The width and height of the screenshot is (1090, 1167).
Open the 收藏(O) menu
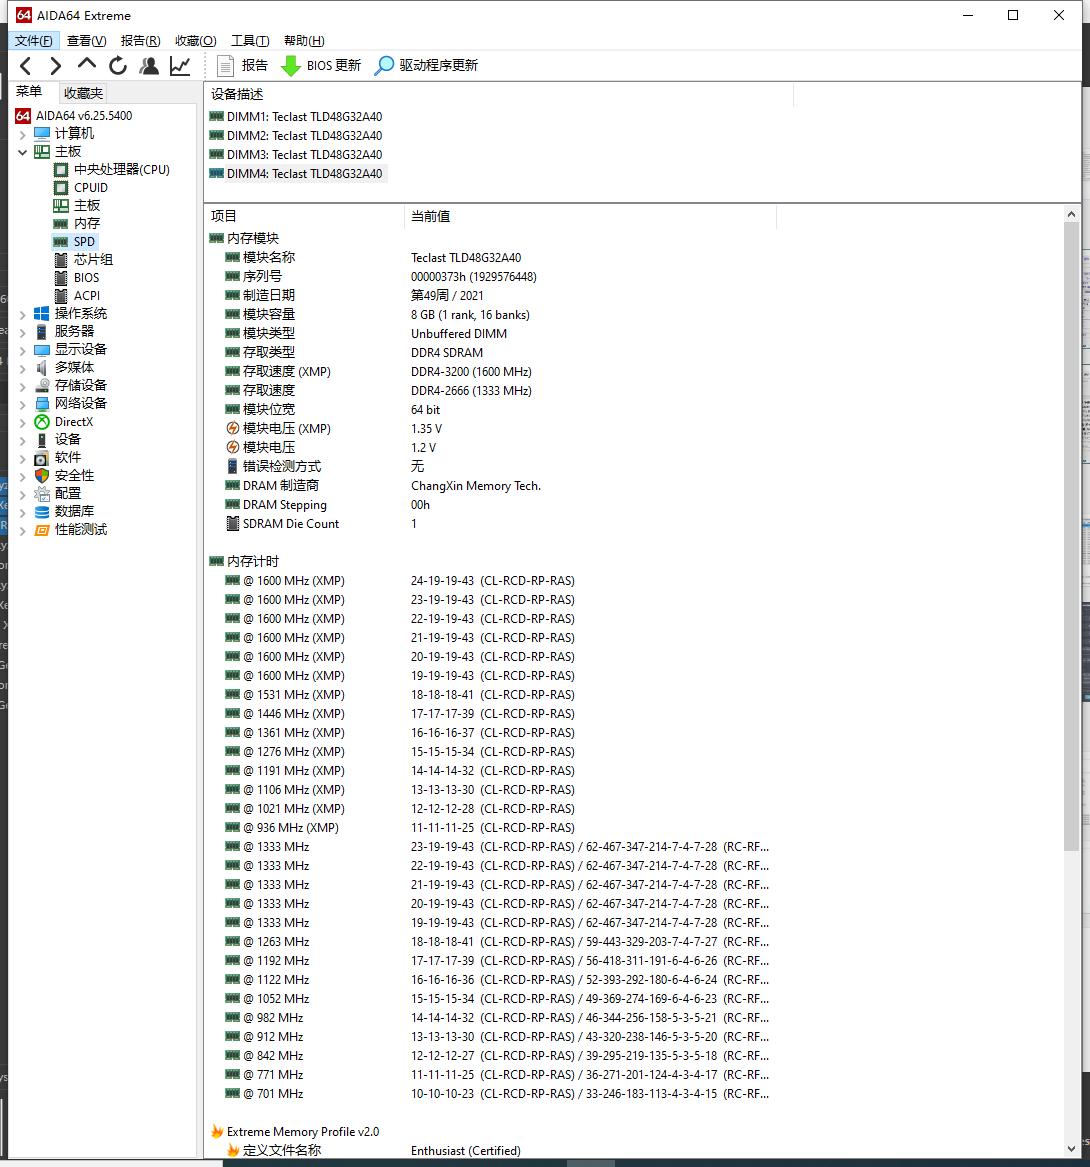(196, 40)
